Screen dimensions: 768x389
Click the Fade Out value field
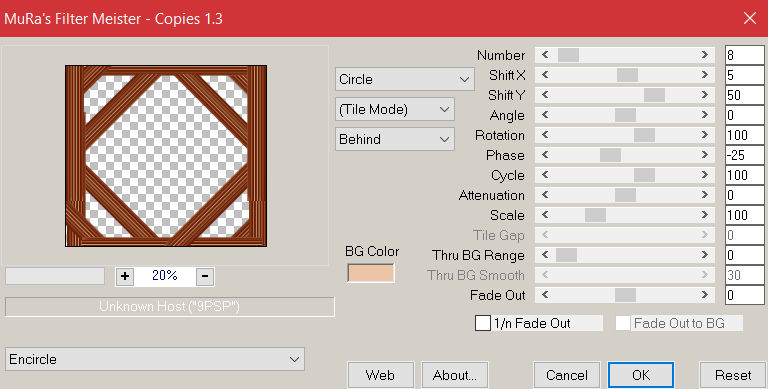point(744,295)
